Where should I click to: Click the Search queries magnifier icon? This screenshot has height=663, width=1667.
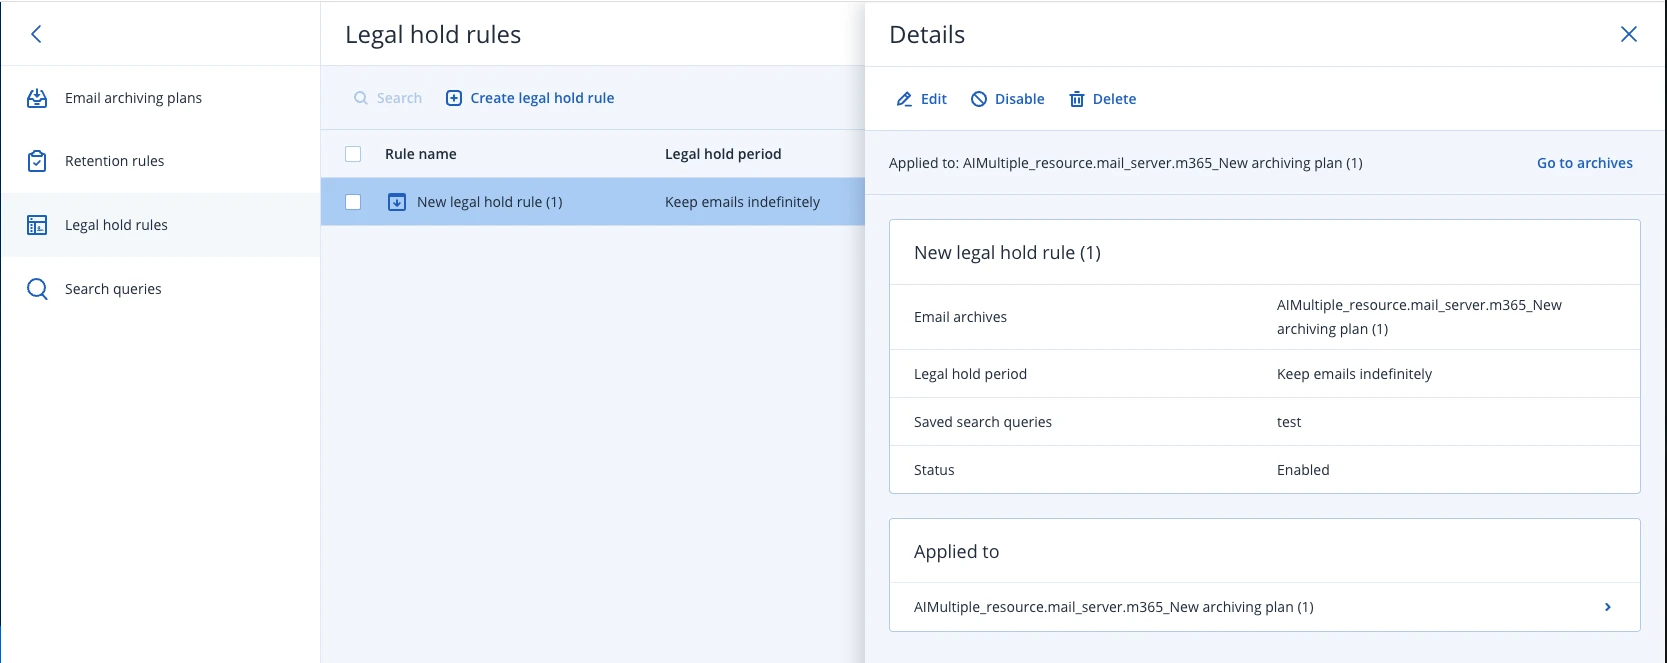coord(37,289)
